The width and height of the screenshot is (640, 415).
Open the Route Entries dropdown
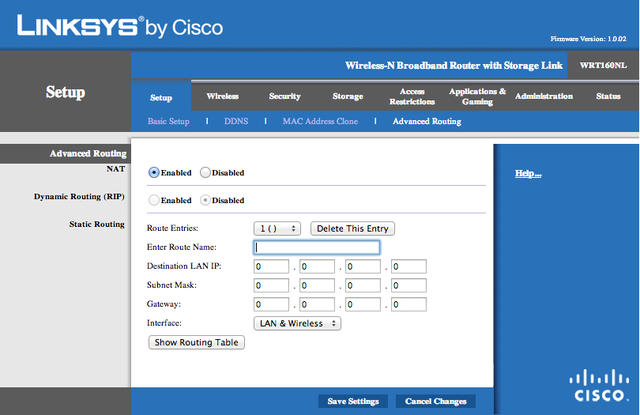[x=277, y=229]
